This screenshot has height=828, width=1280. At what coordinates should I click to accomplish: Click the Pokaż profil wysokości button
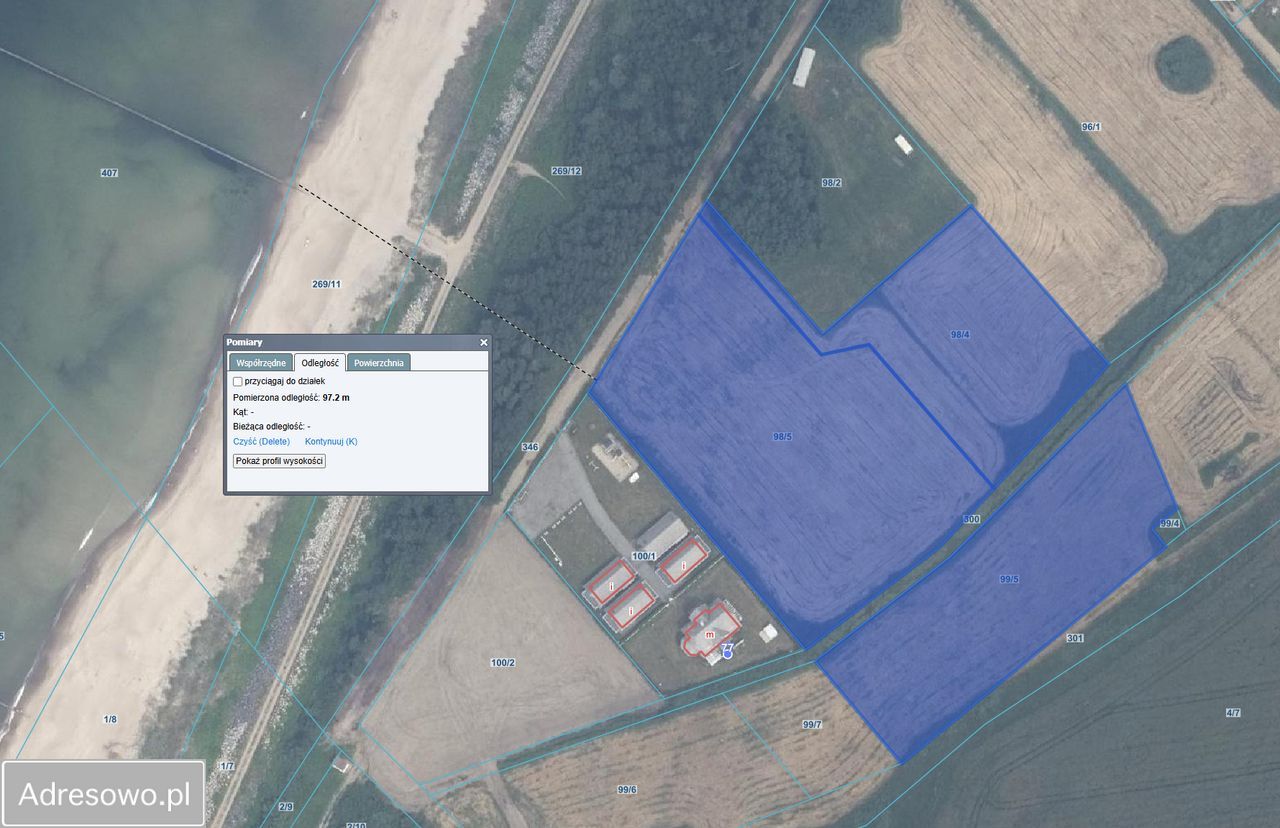[279, 461]
